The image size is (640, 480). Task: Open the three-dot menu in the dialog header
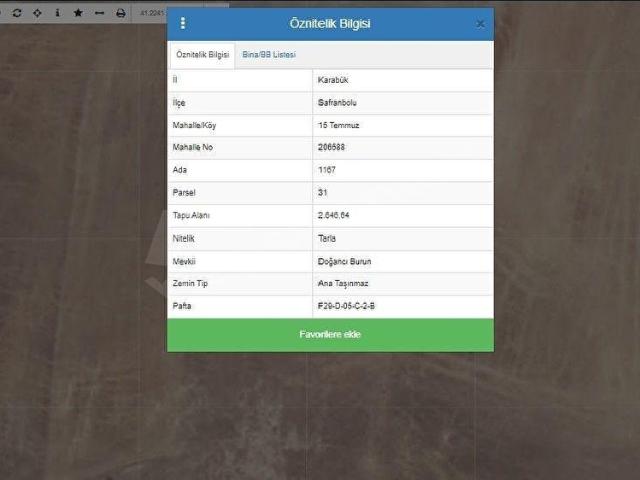coord(183,23)
